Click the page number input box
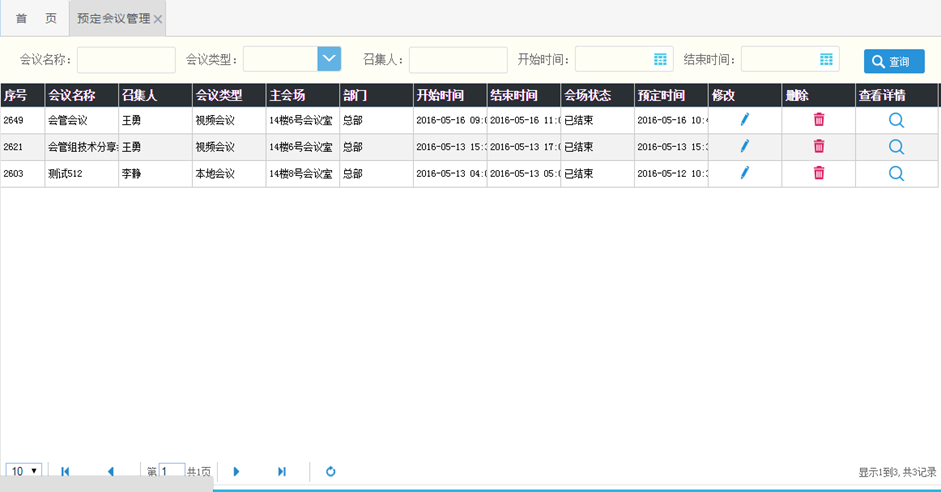 pyautogui.click(x=172, y=471)
